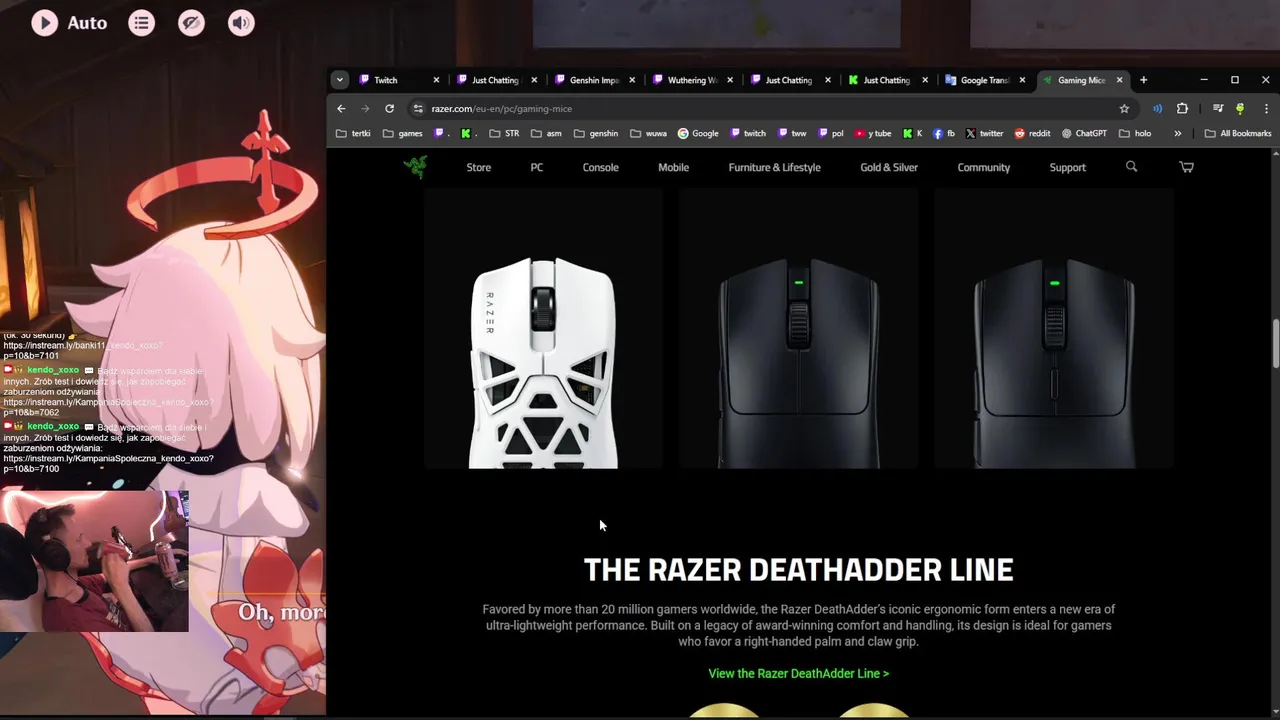Close the Gaming Mice tab
Image resolution: width=1280 pixels, height=720 pixels.
pyautogui.click(x=1119, y=80)
